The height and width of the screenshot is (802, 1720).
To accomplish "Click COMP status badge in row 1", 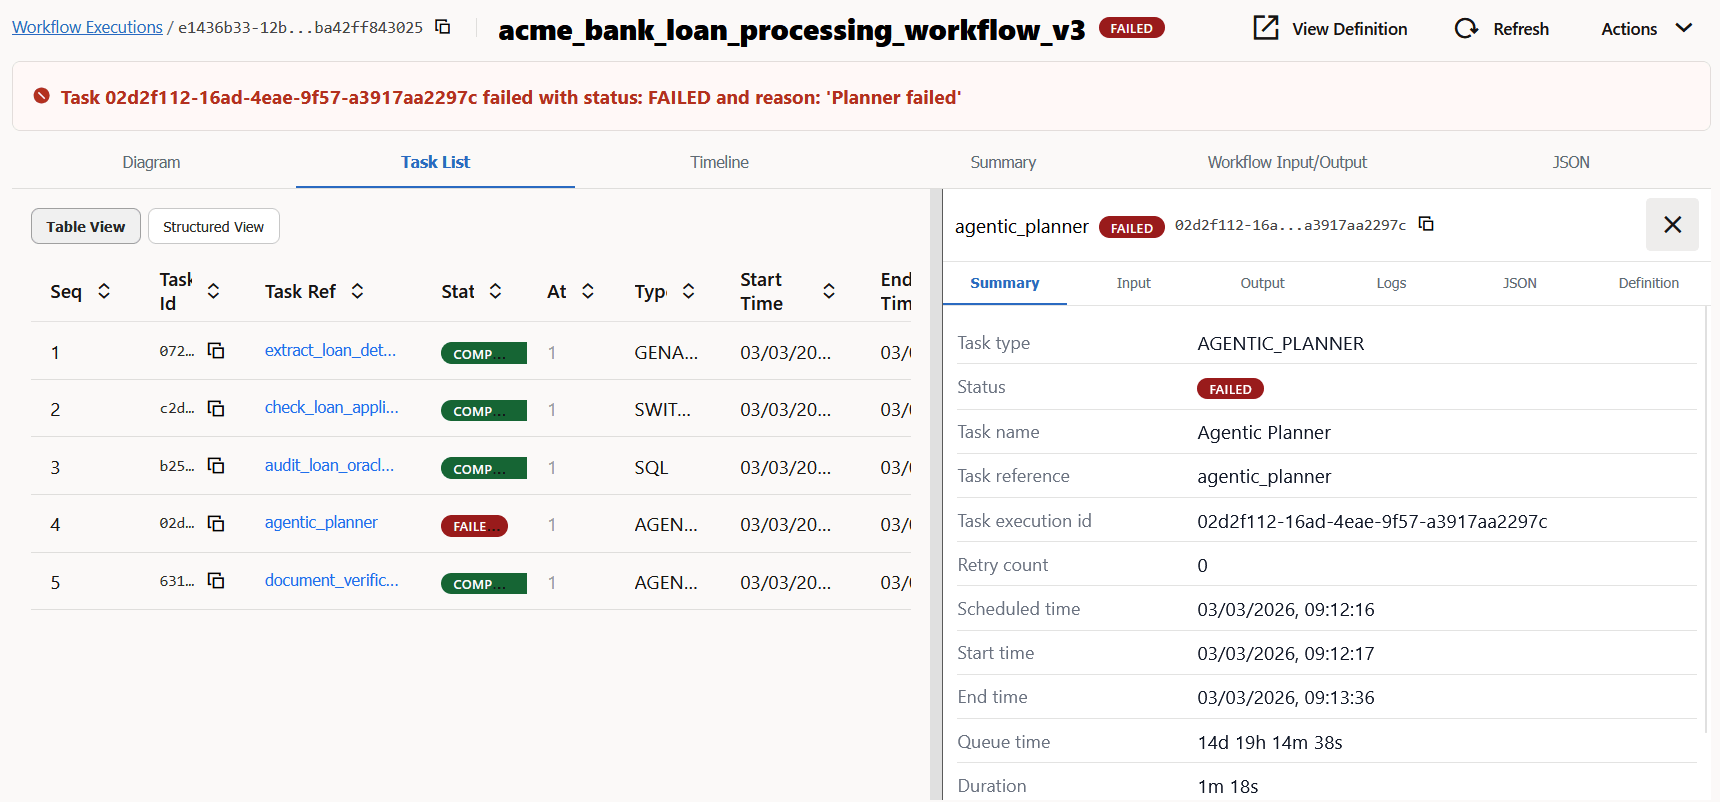I will 484,353.
